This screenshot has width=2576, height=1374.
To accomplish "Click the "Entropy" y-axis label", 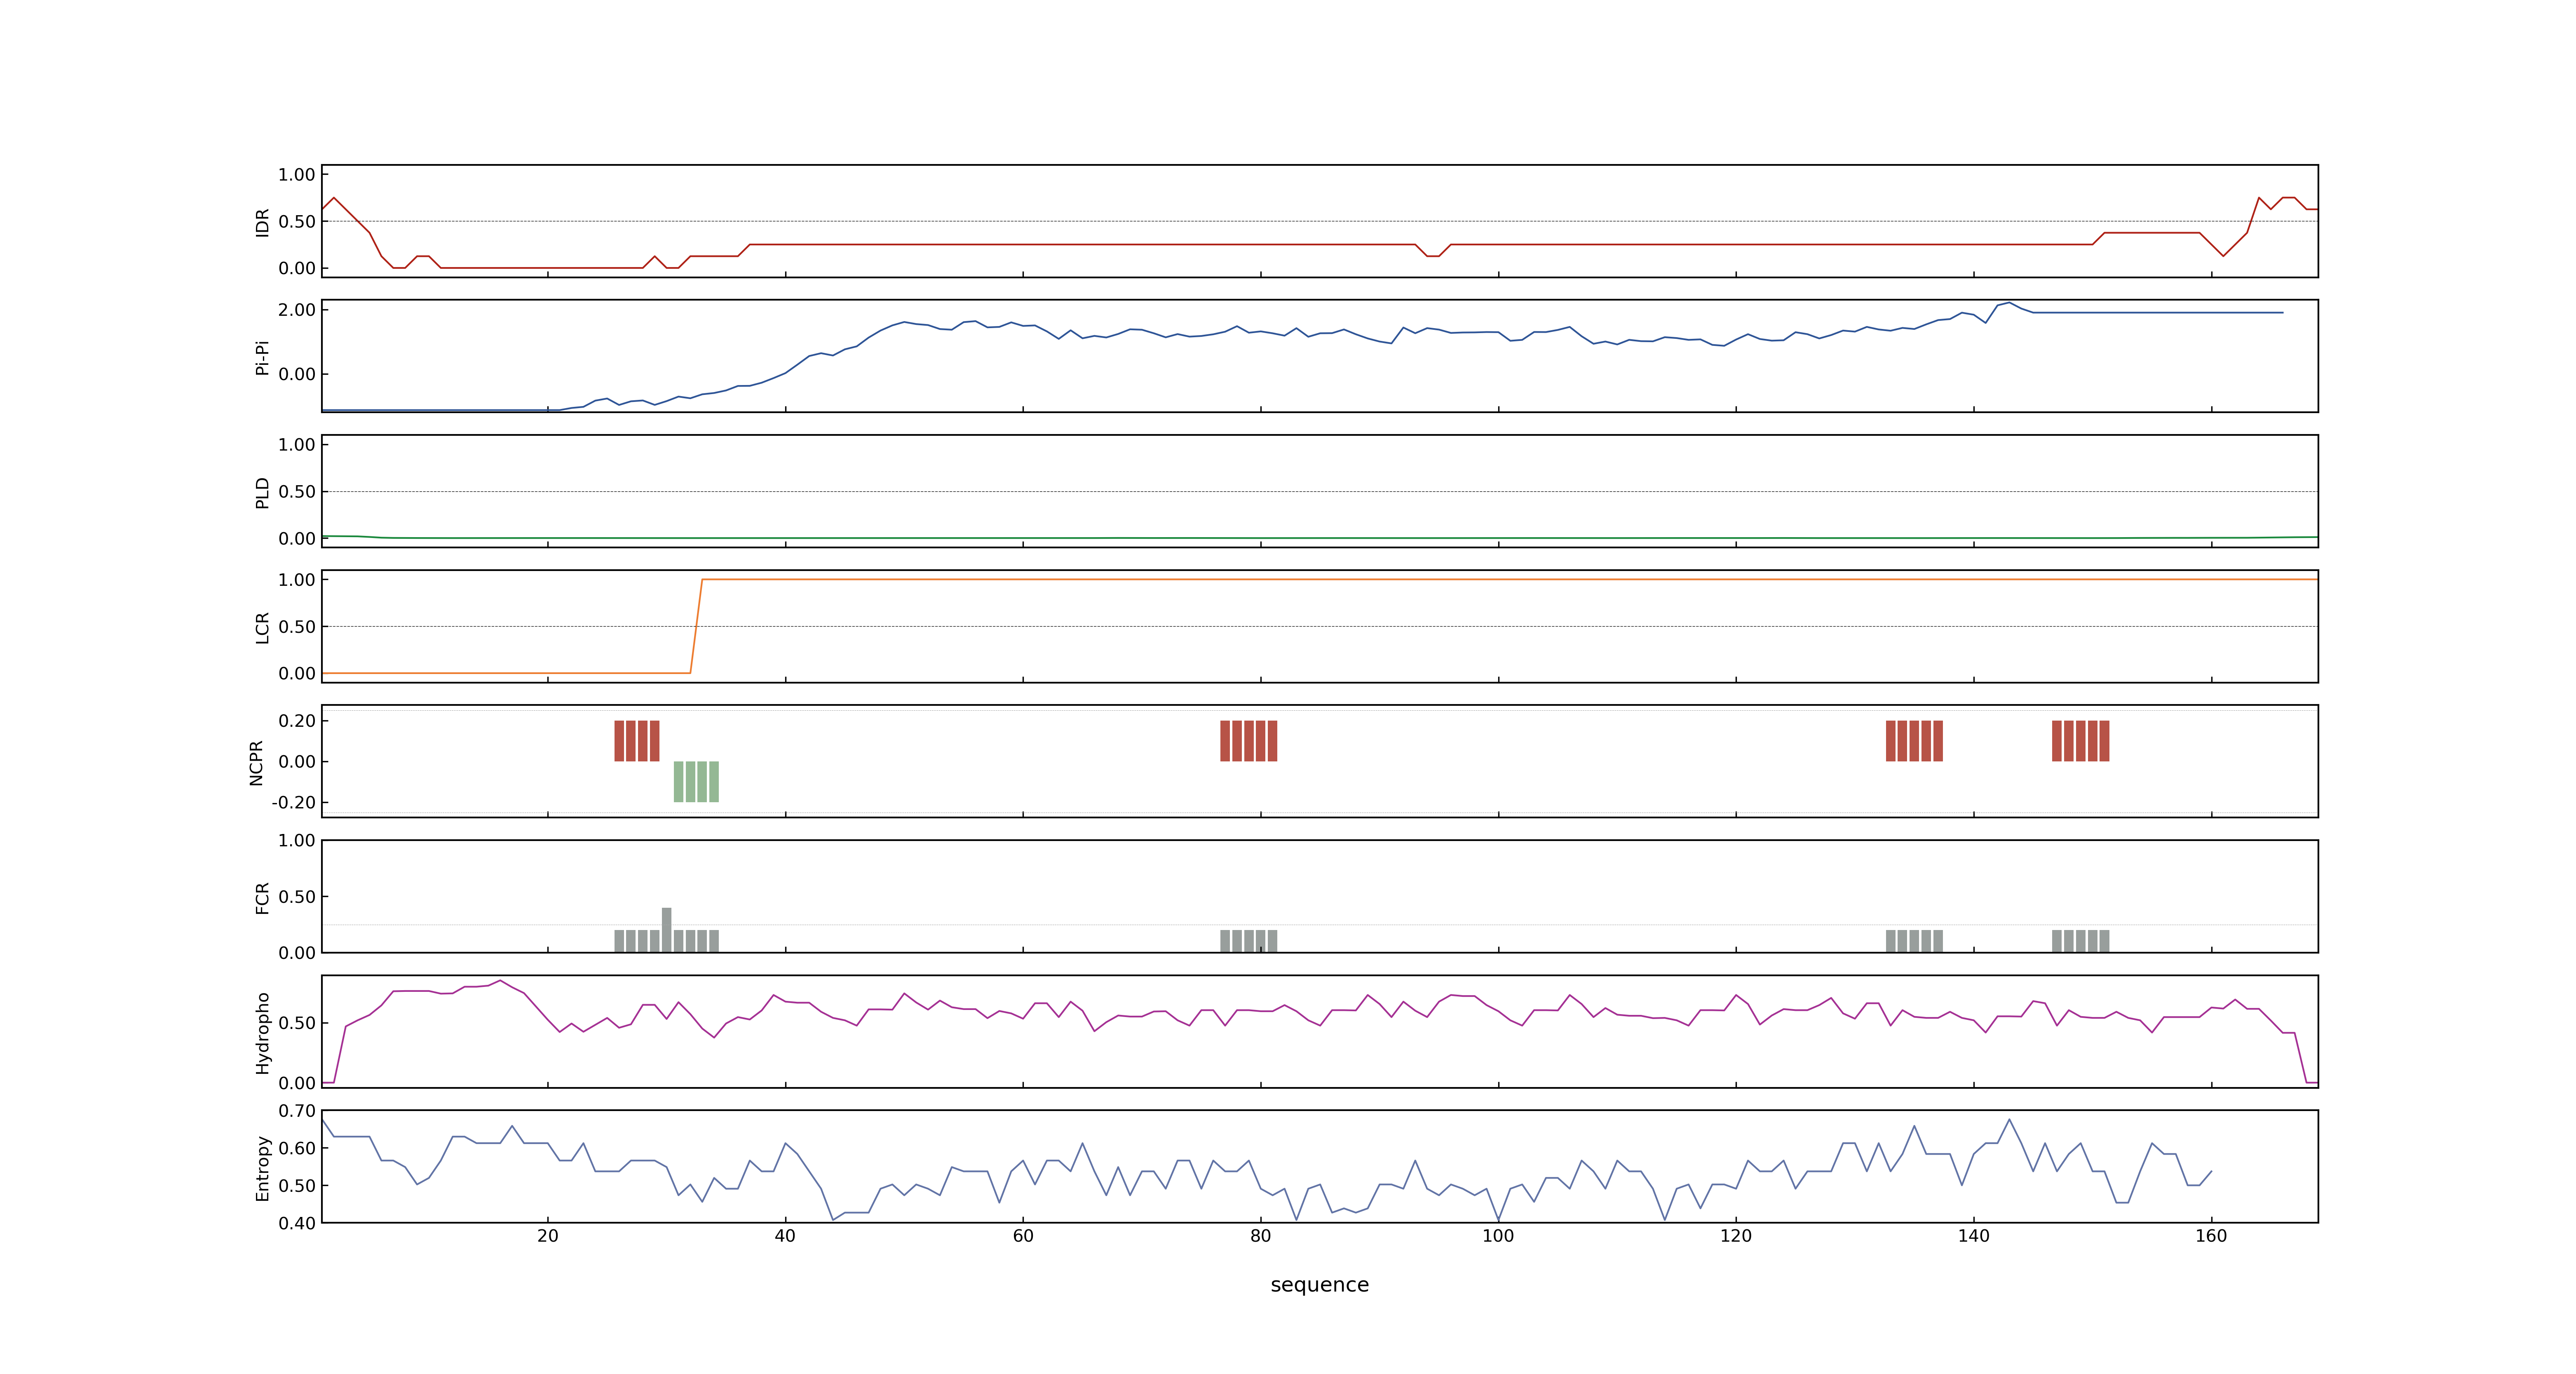I will [x=263, y=1167].
